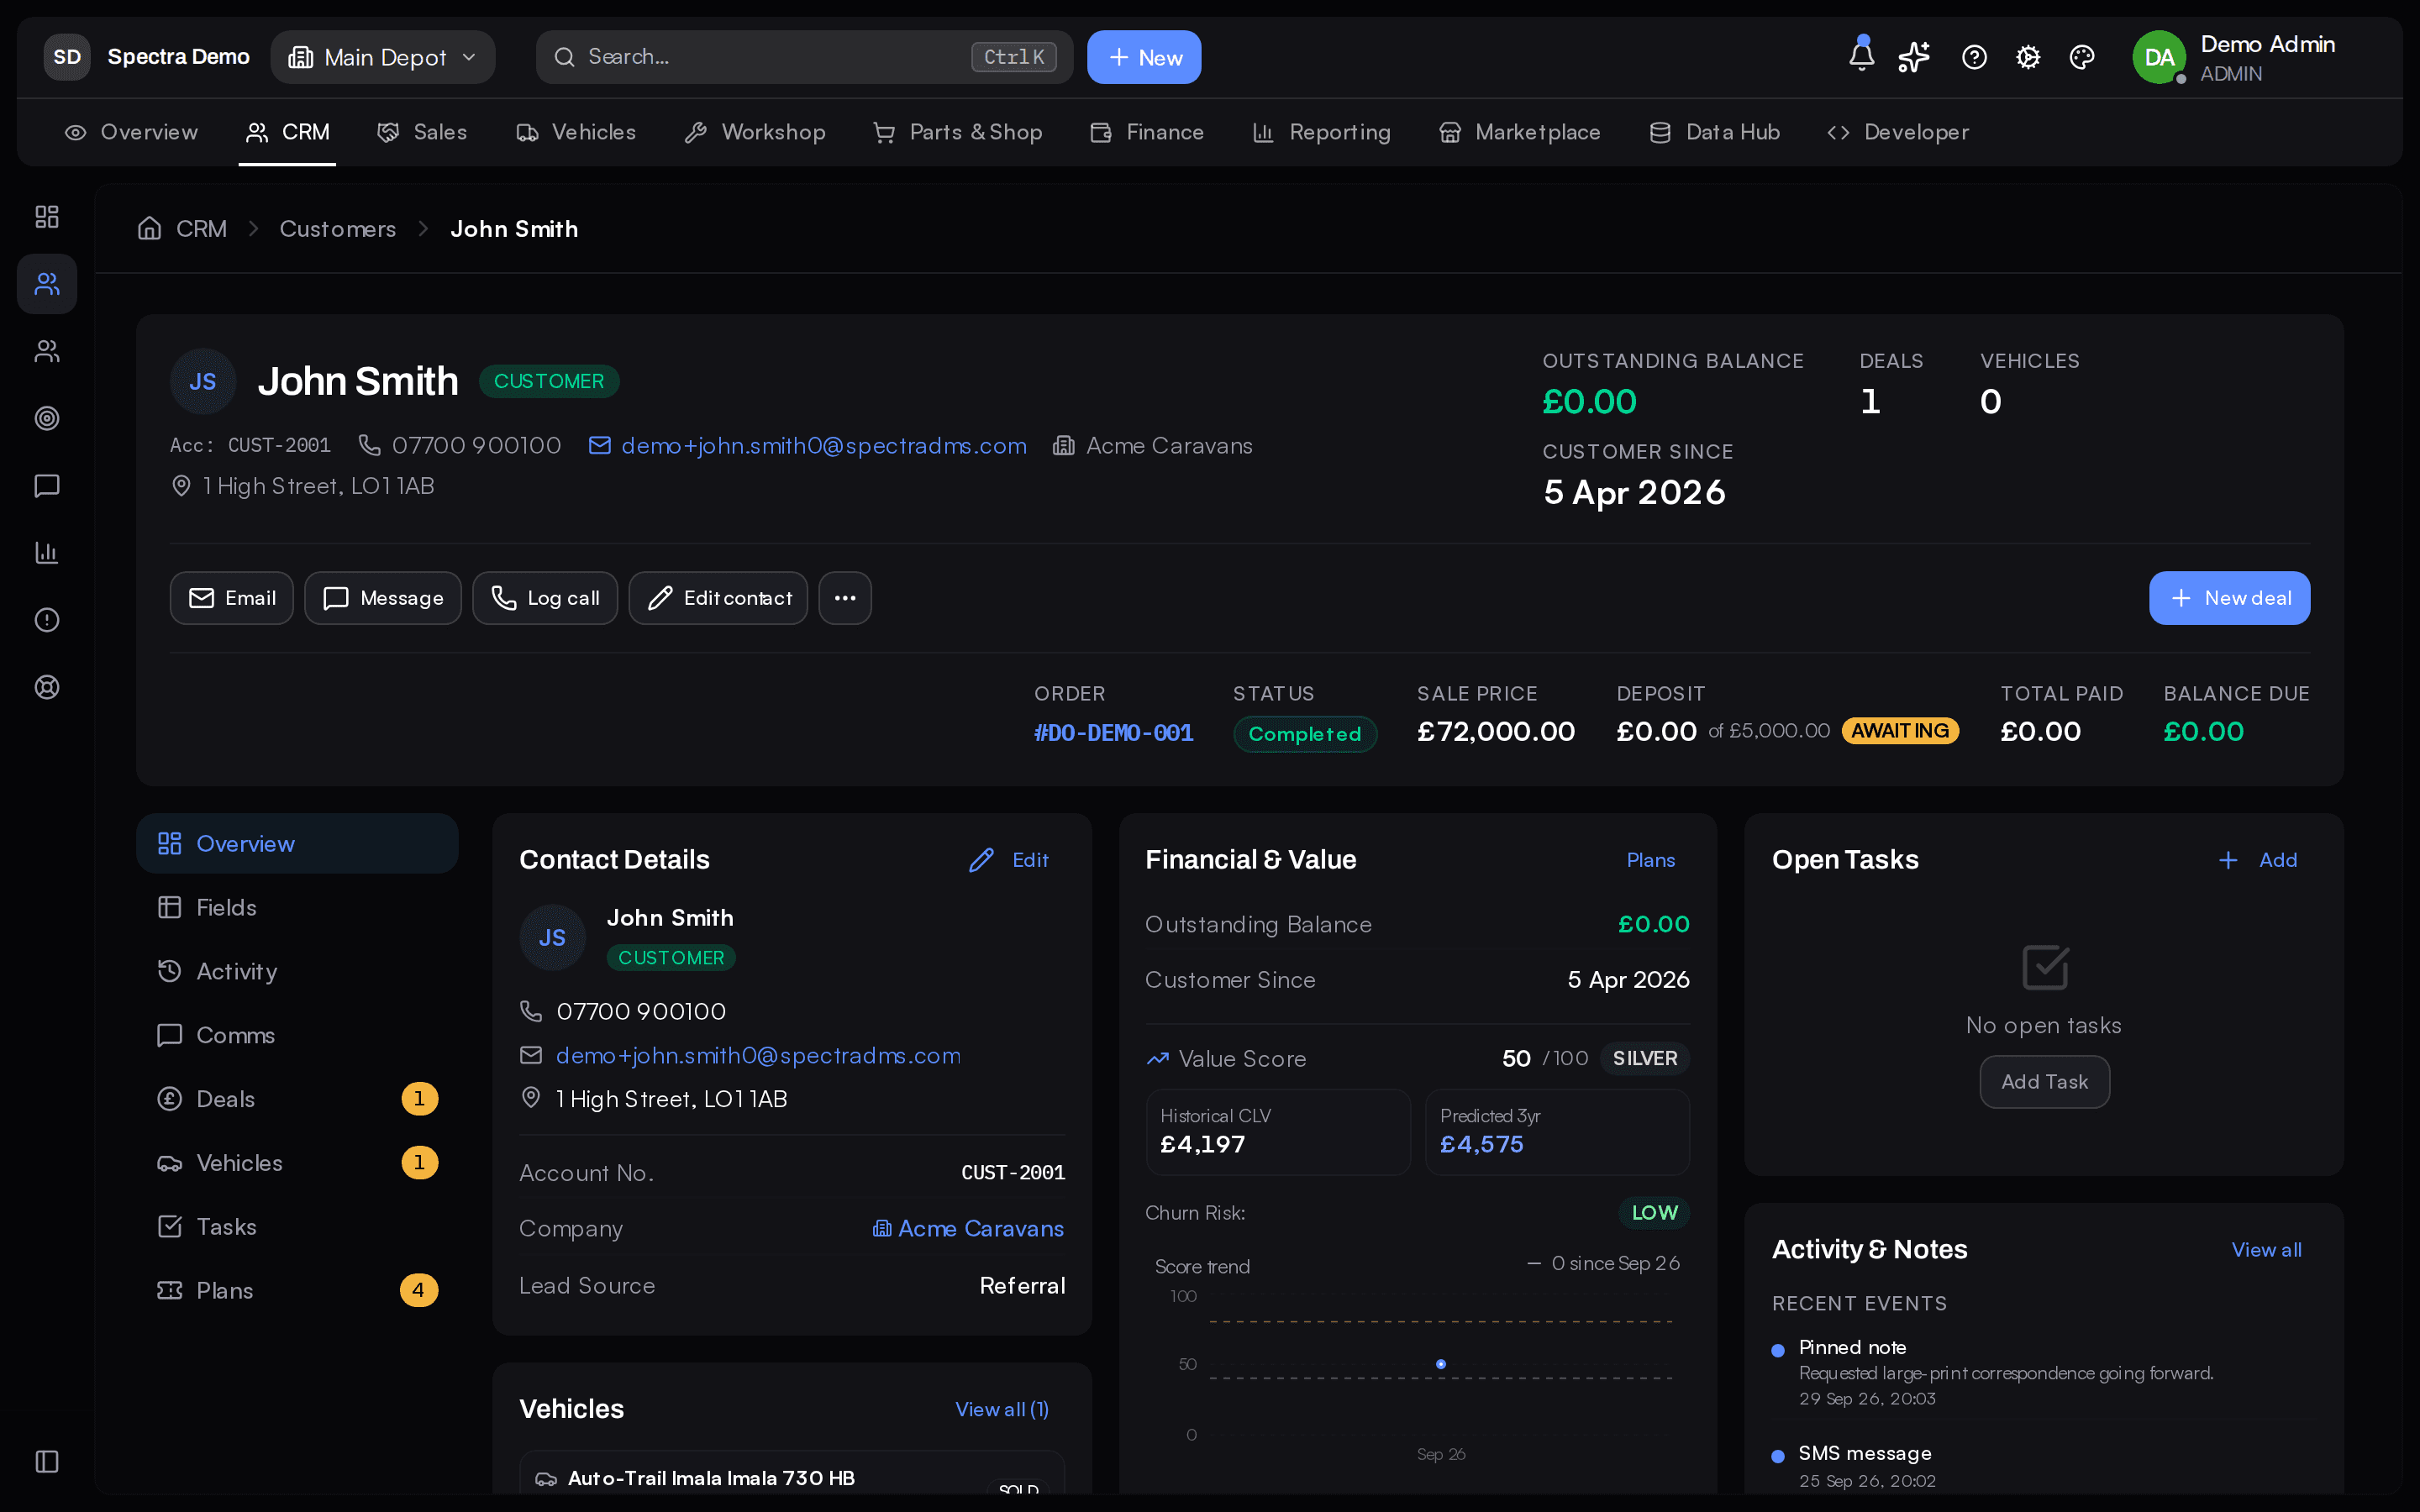Open order link #DO-DEMO-001

click(x=1113, y=733)
